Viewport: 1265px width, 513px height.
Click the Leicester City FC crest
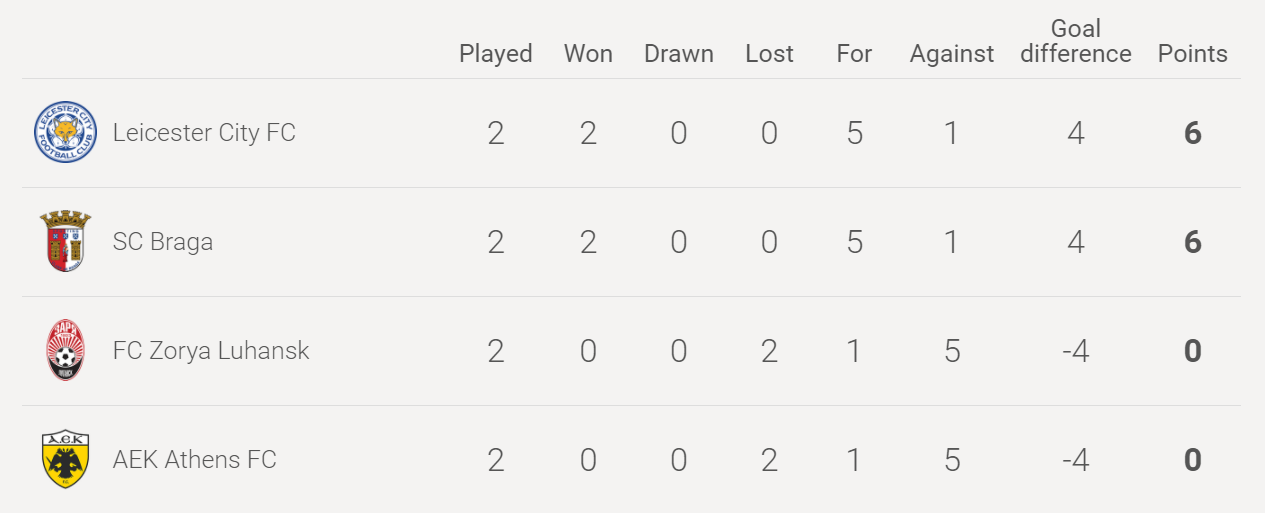click(65, 133)
